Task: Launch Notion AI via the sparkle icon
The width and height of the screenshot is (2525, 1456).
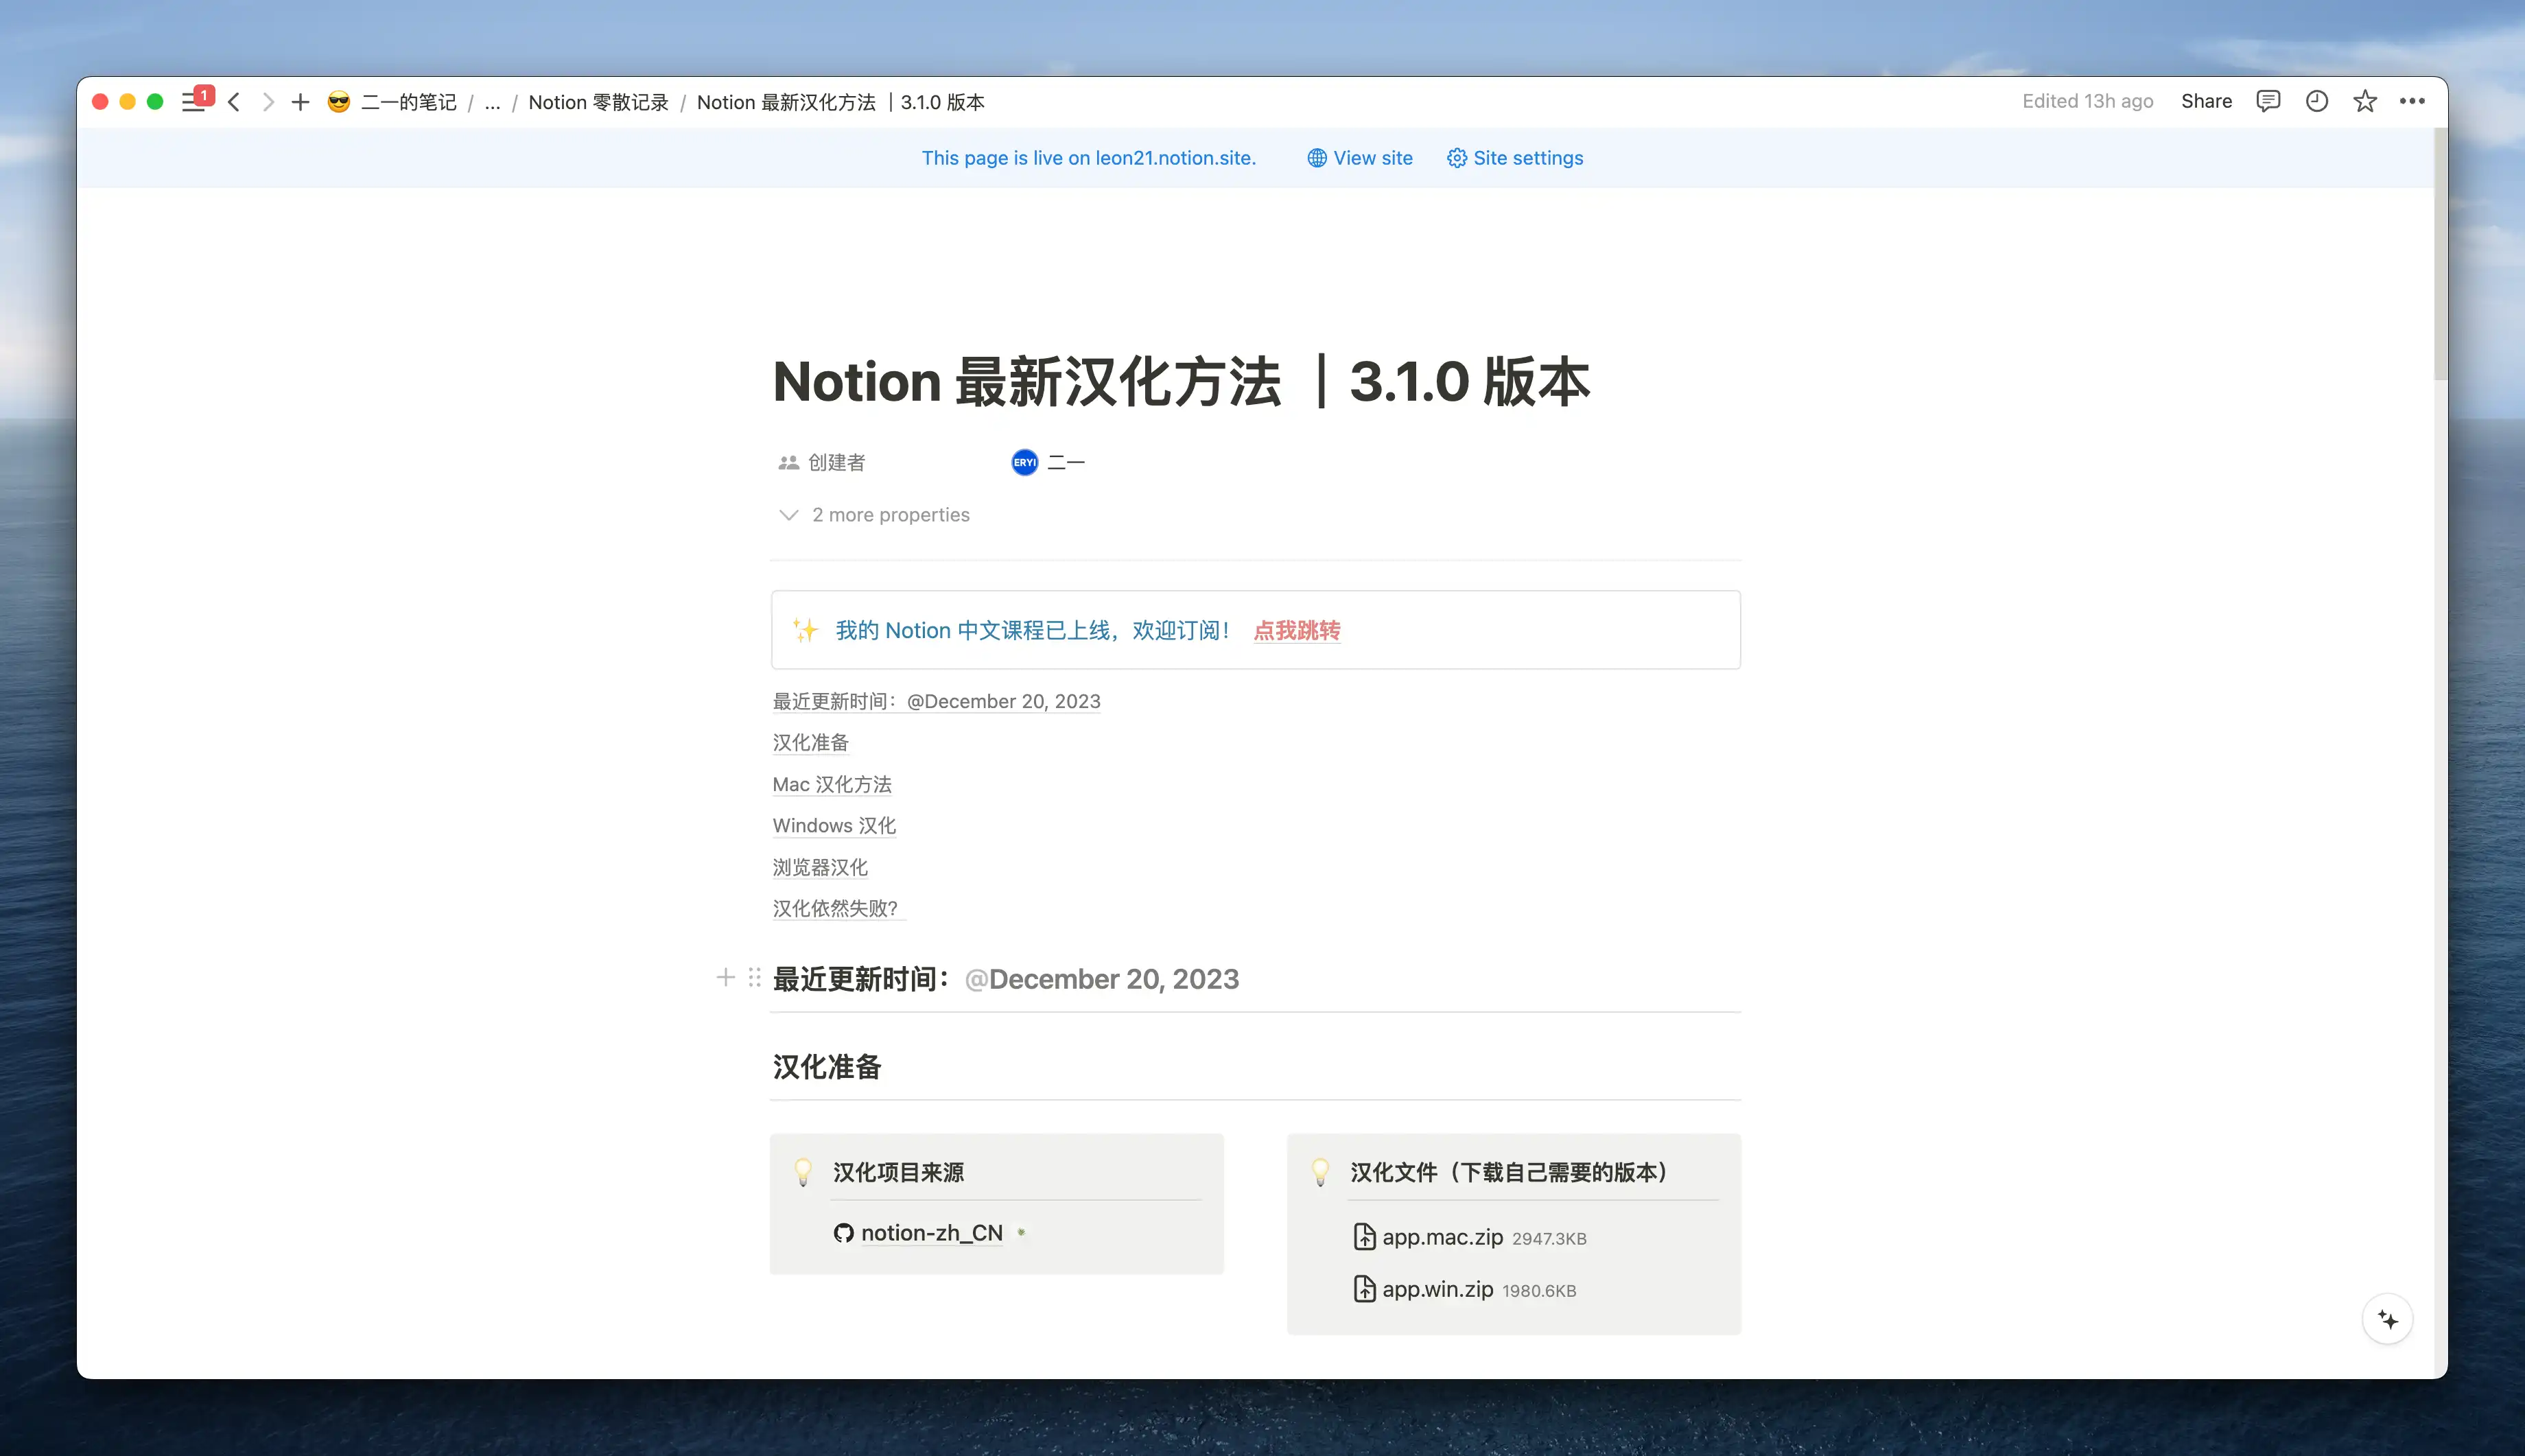Action: pos(2387,1319)
